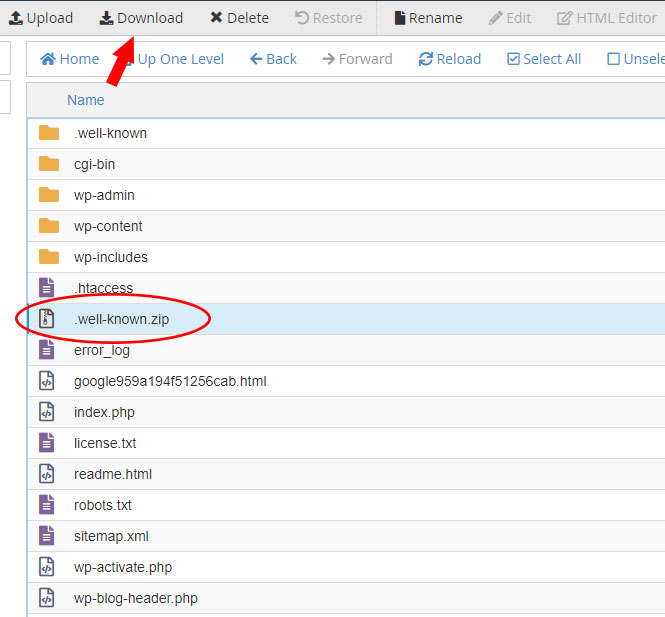This screenshot has width=665, height=617.
Task: Delete the selected item
Action: click(239, 18)
